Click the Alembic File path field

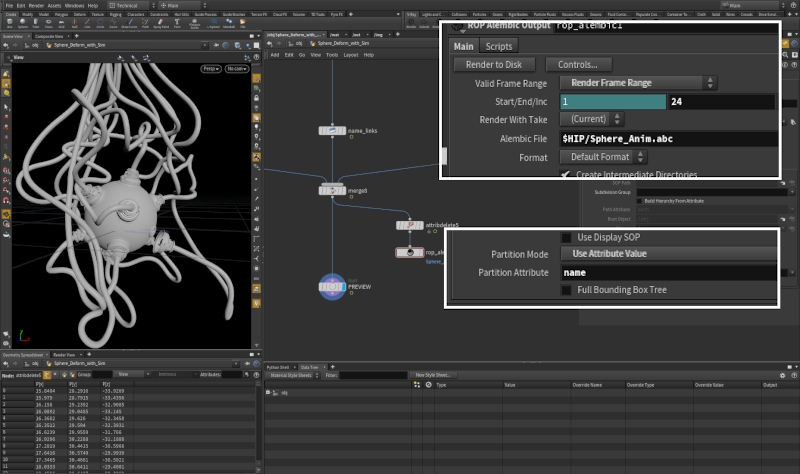point(667,139)
